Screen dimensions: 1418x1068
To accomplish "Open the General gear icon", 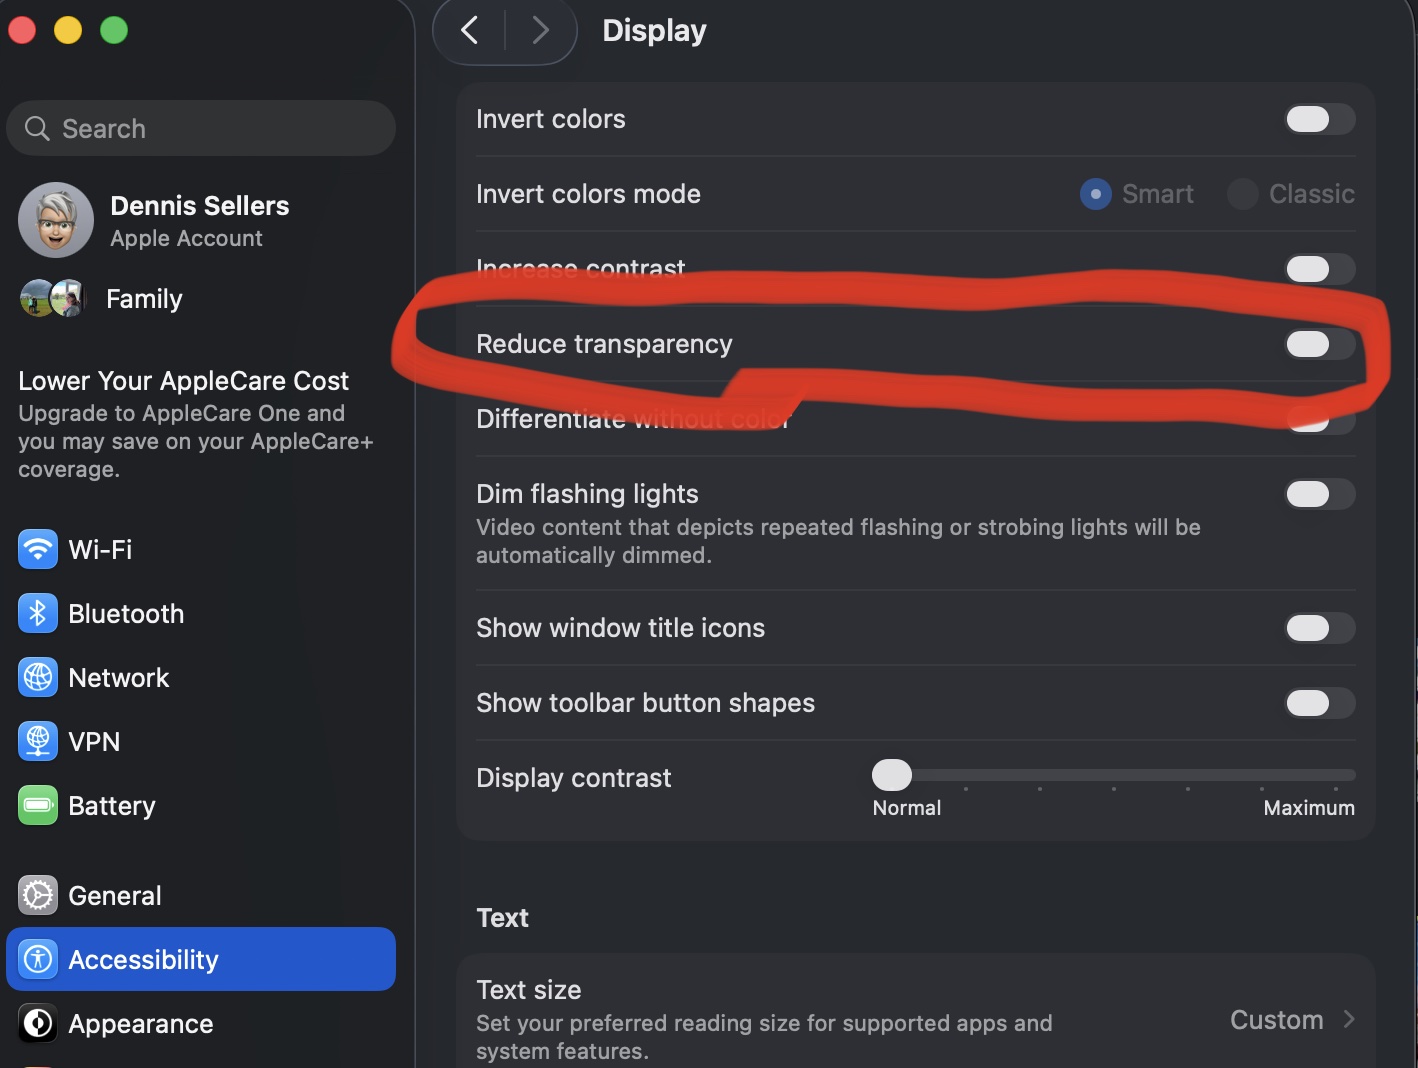I will coord(38,895).
